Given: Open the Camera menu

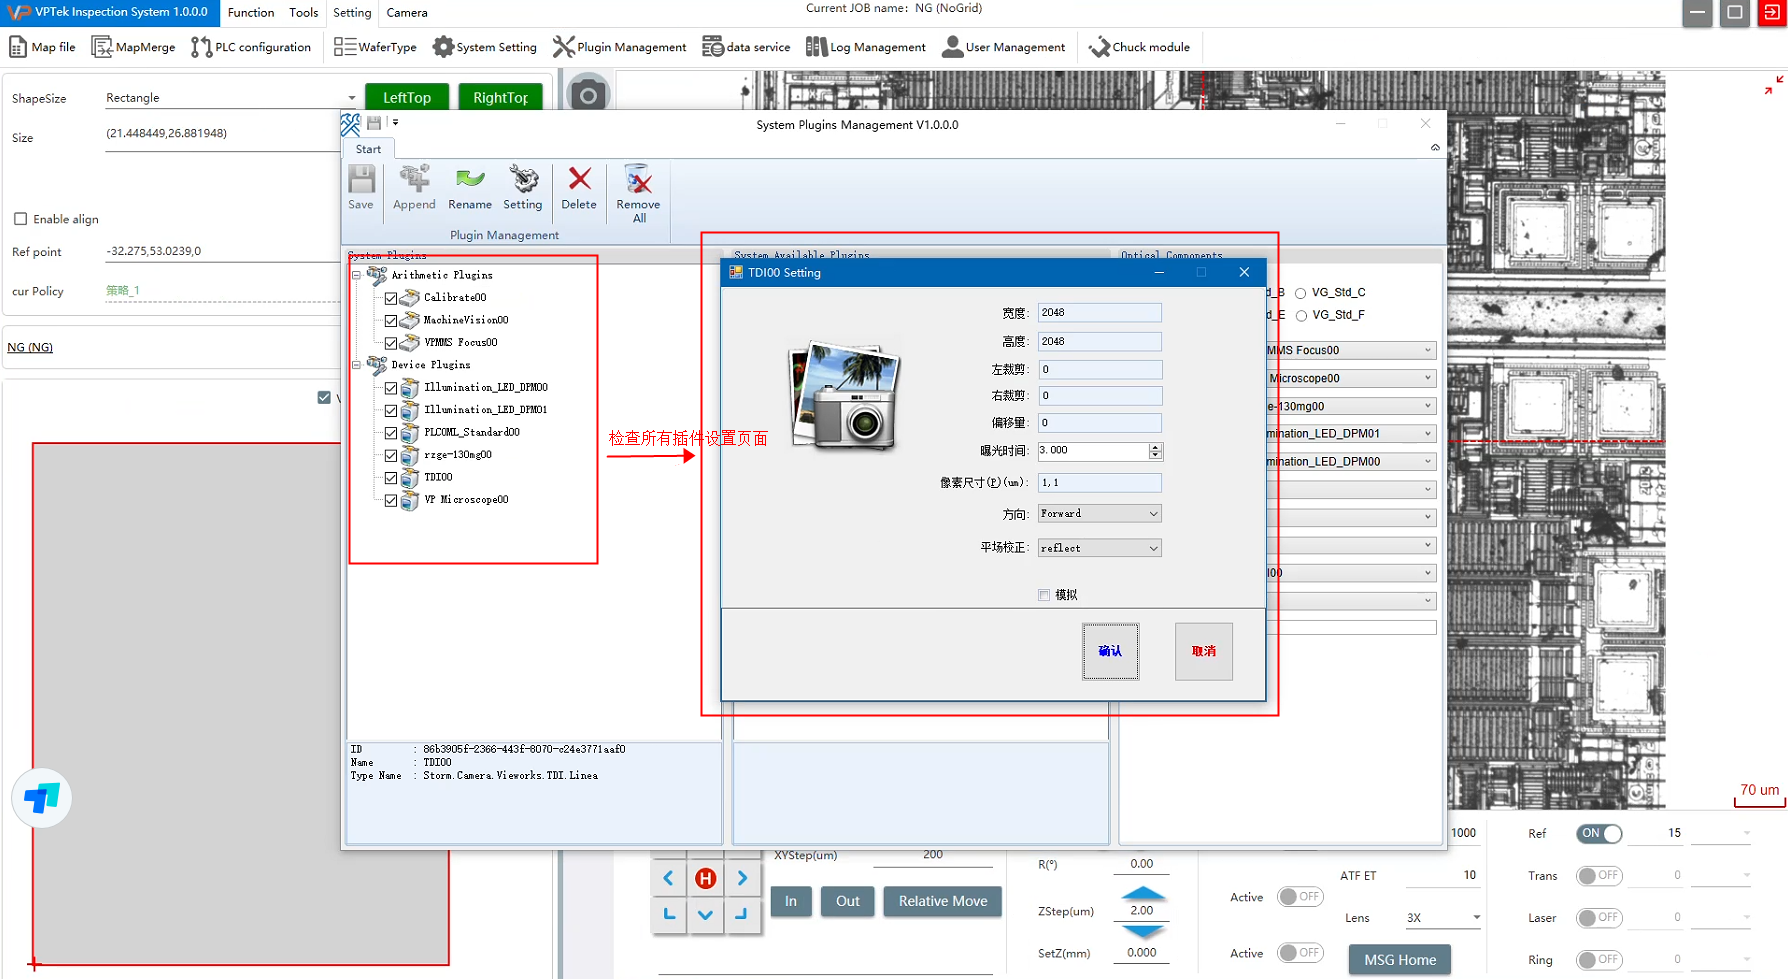Looking at the screenshot, I should coord(407,13).
